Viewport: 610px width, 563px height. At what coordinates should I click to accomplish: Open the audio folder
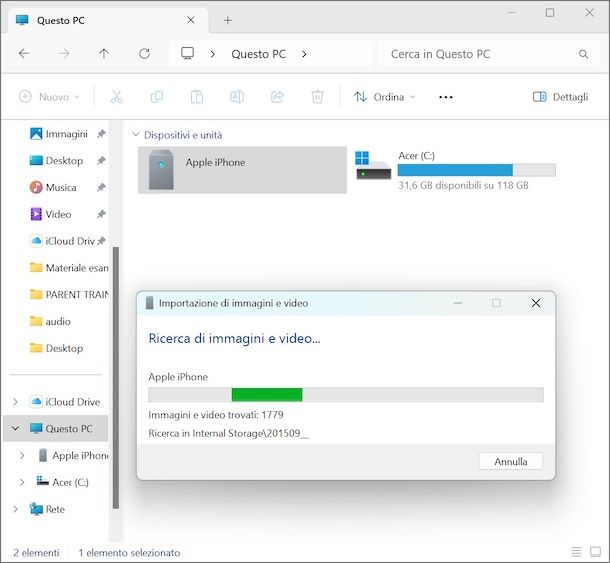tap(50, 321)
